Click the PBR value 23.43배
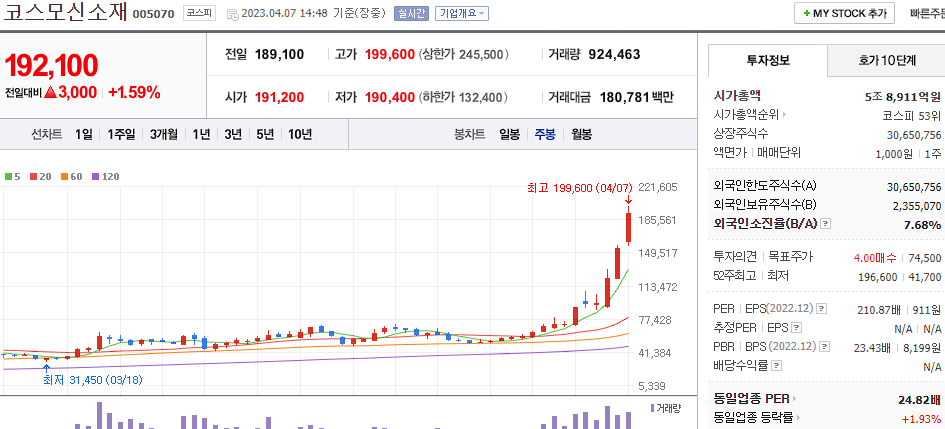The image size is (945, 429). tap(870, 347)
